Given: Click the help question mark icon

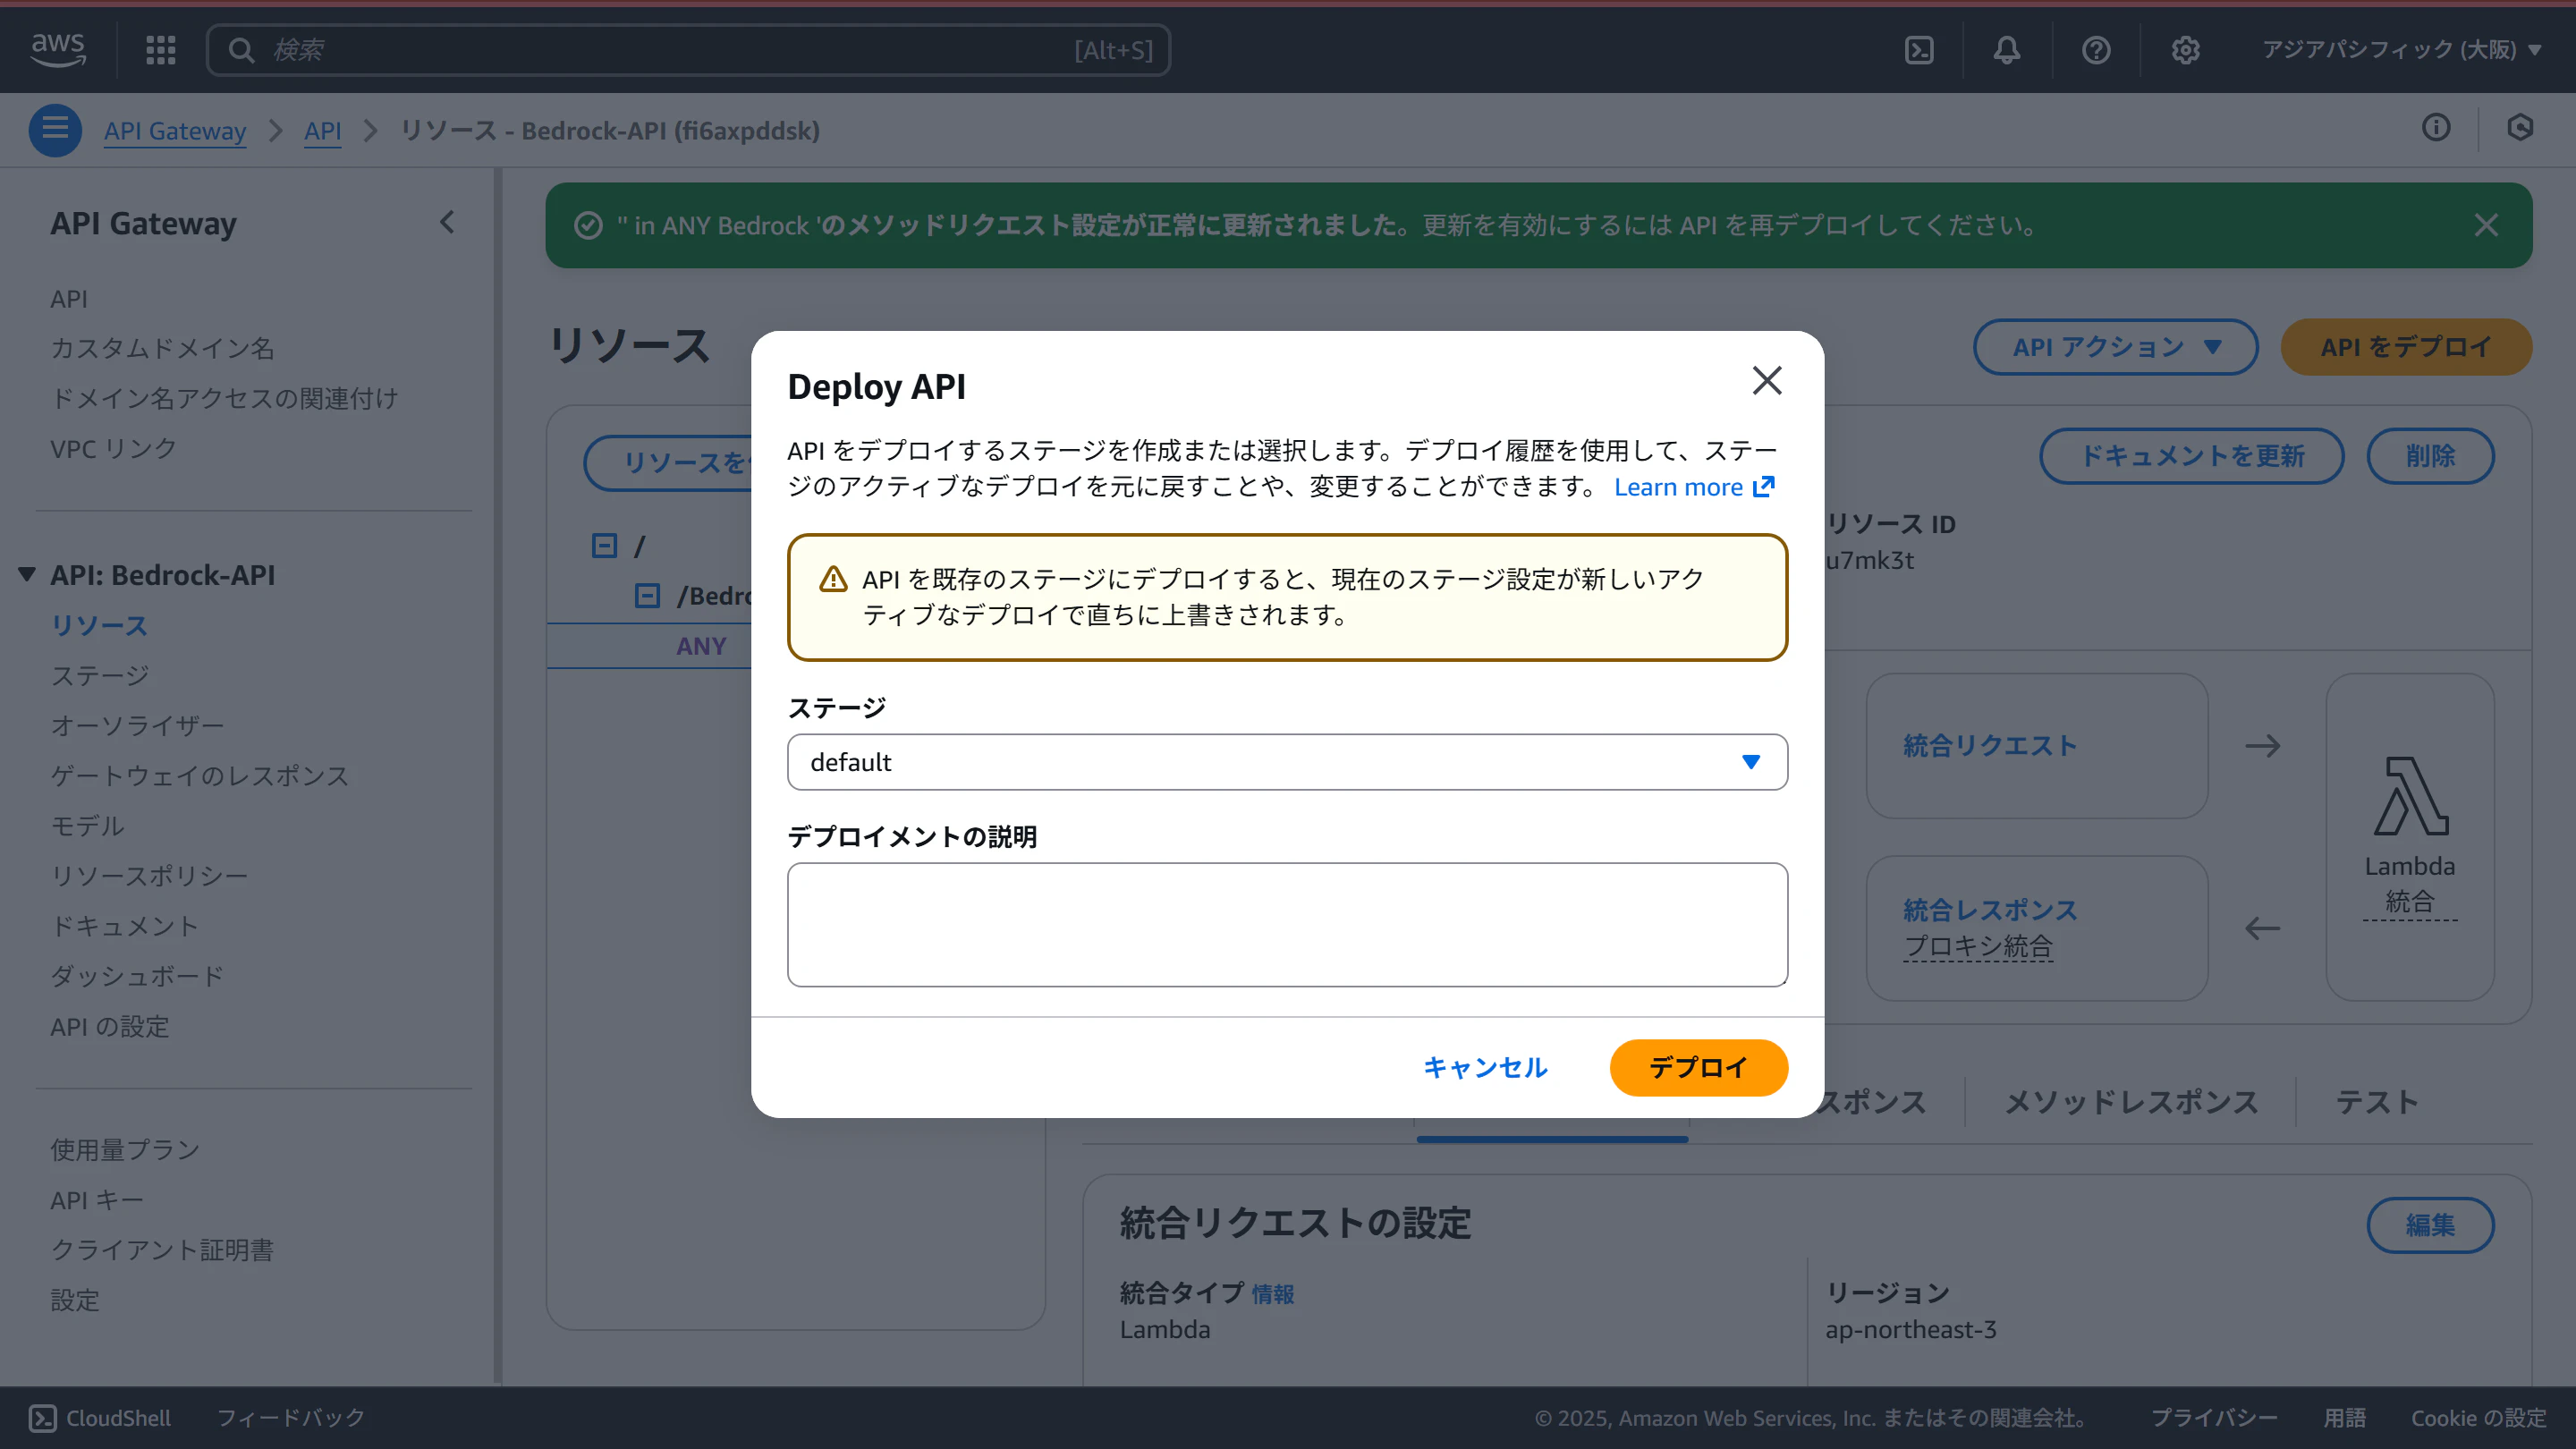Looking at the screenshot, I should [2096, 50].
